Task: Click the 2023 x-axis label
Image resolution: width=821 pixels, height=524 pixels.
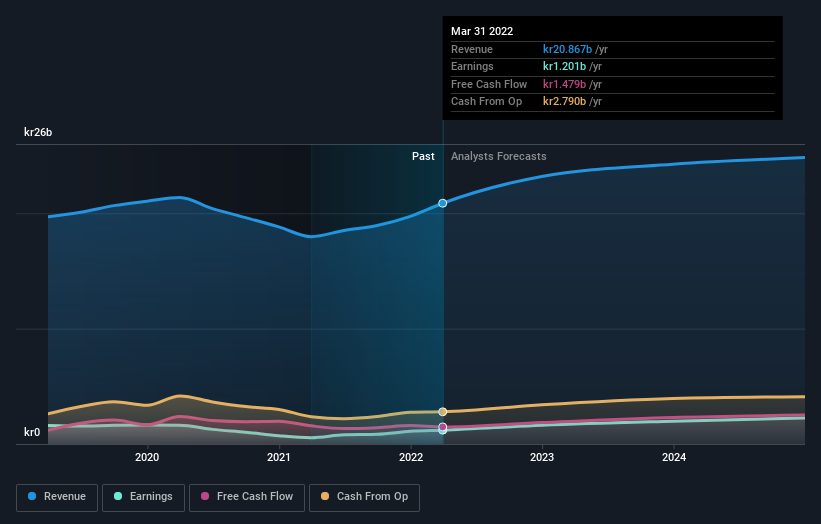Action: 542,458
